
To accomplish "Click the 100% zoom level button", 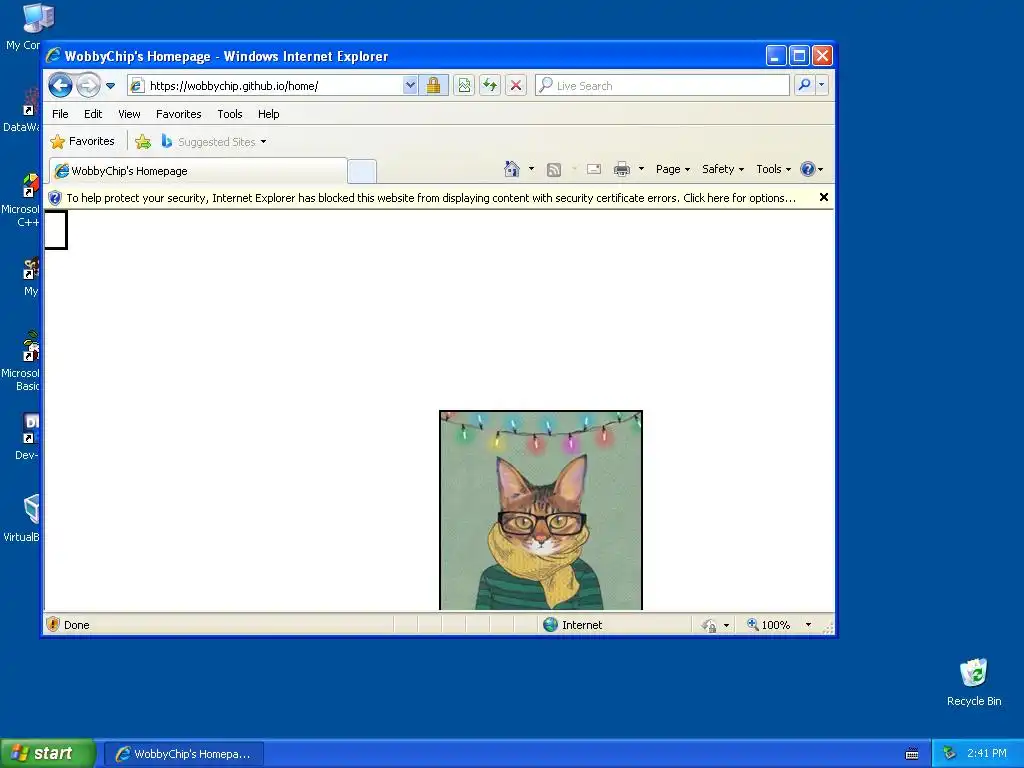I will pos(769,625).
